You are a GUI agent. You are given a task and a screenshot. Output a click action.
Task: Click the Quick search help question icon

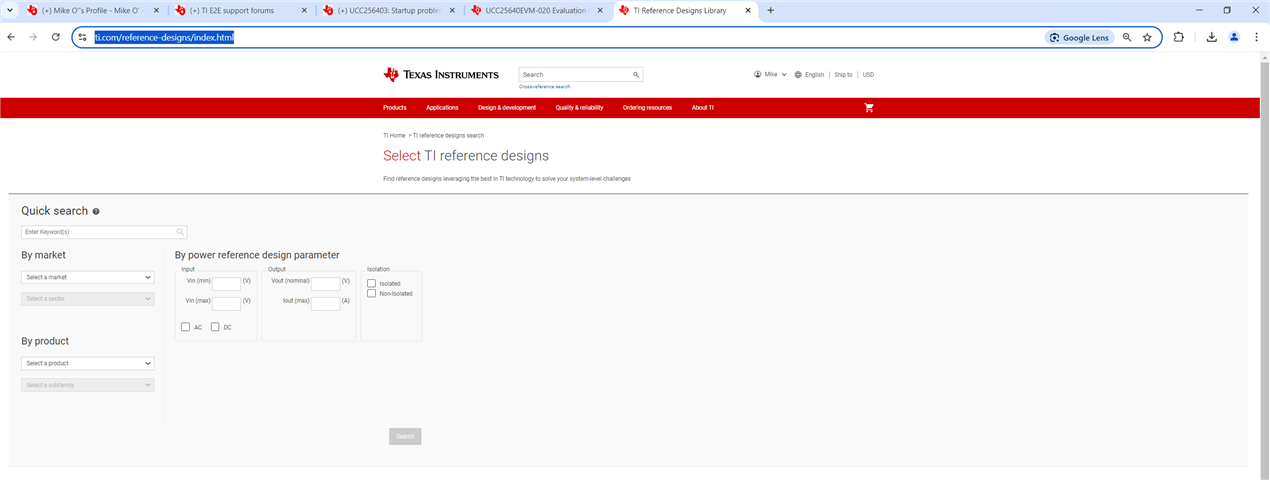[x=96, y=212]
